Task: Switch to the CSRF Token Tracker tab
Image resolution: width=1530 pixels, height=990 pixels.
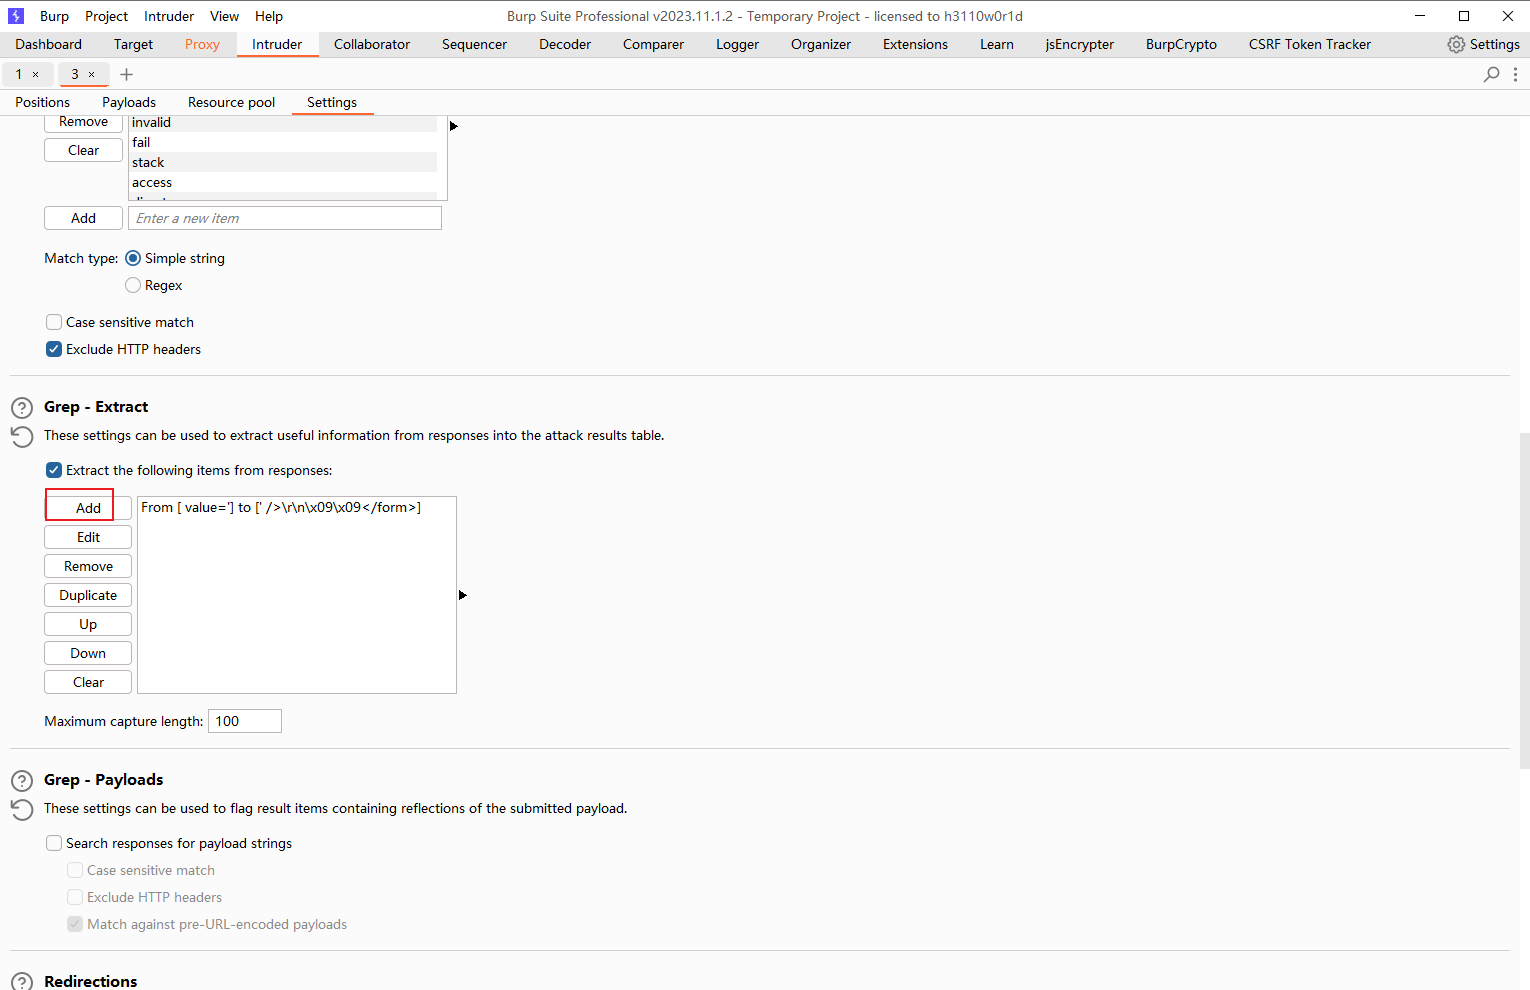Action: click(x=1309, y=44)
